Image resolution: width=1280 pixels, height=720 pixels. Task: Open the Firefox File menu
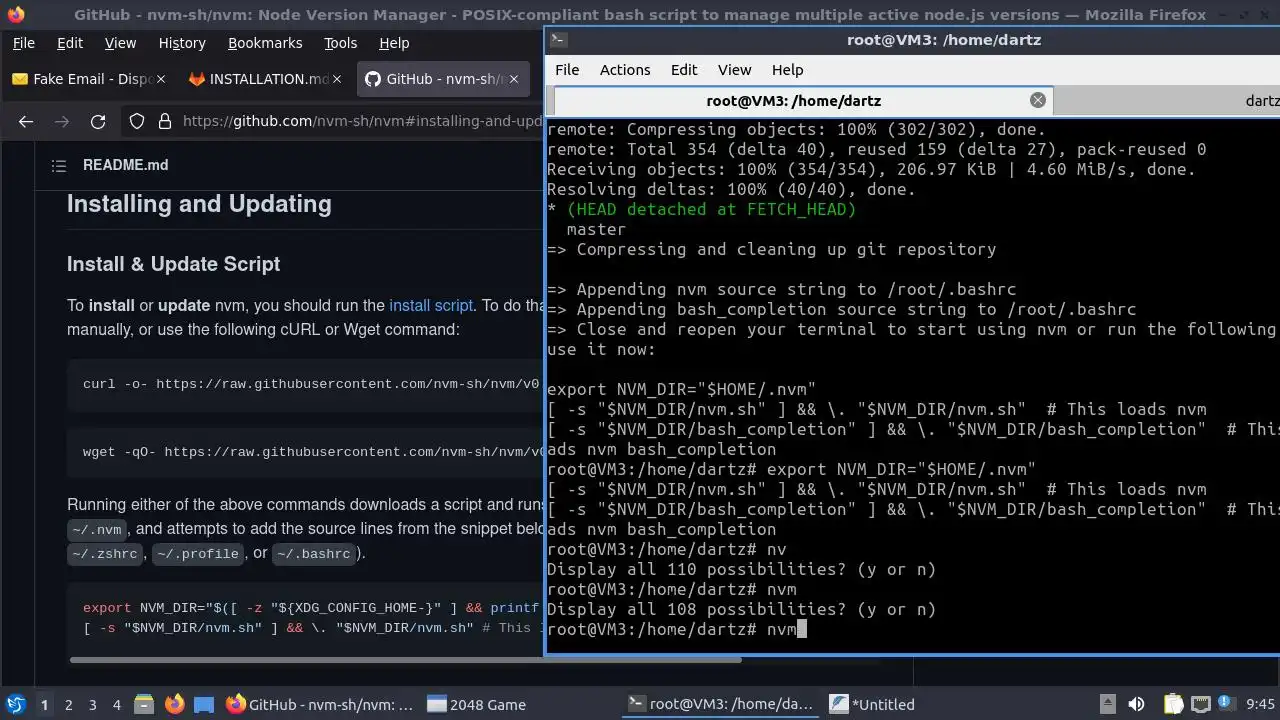pos(23,43)
